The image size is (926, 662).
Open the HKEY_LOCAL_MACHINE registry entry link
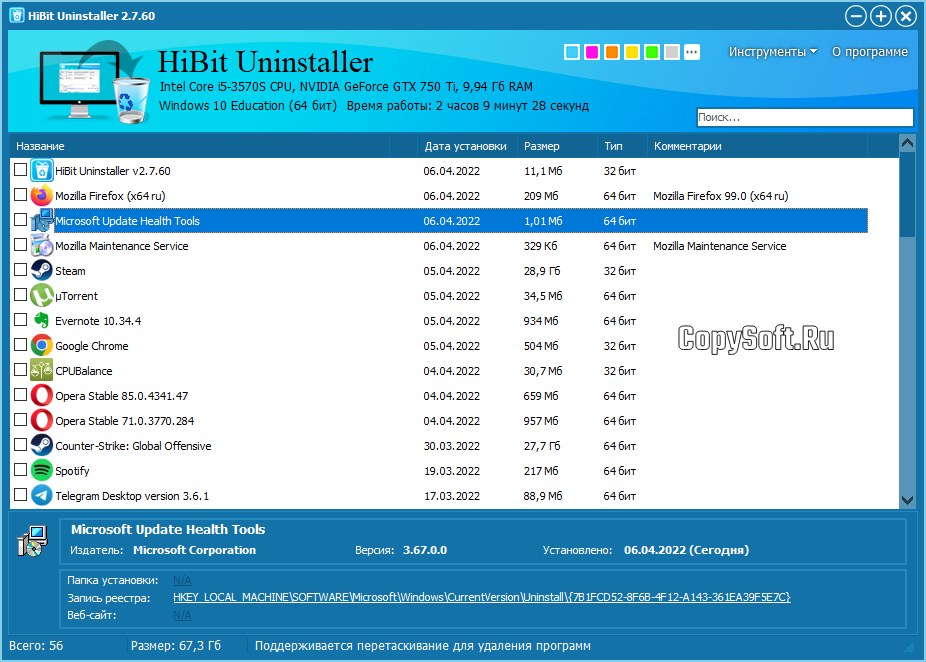[x=481, y=597]
